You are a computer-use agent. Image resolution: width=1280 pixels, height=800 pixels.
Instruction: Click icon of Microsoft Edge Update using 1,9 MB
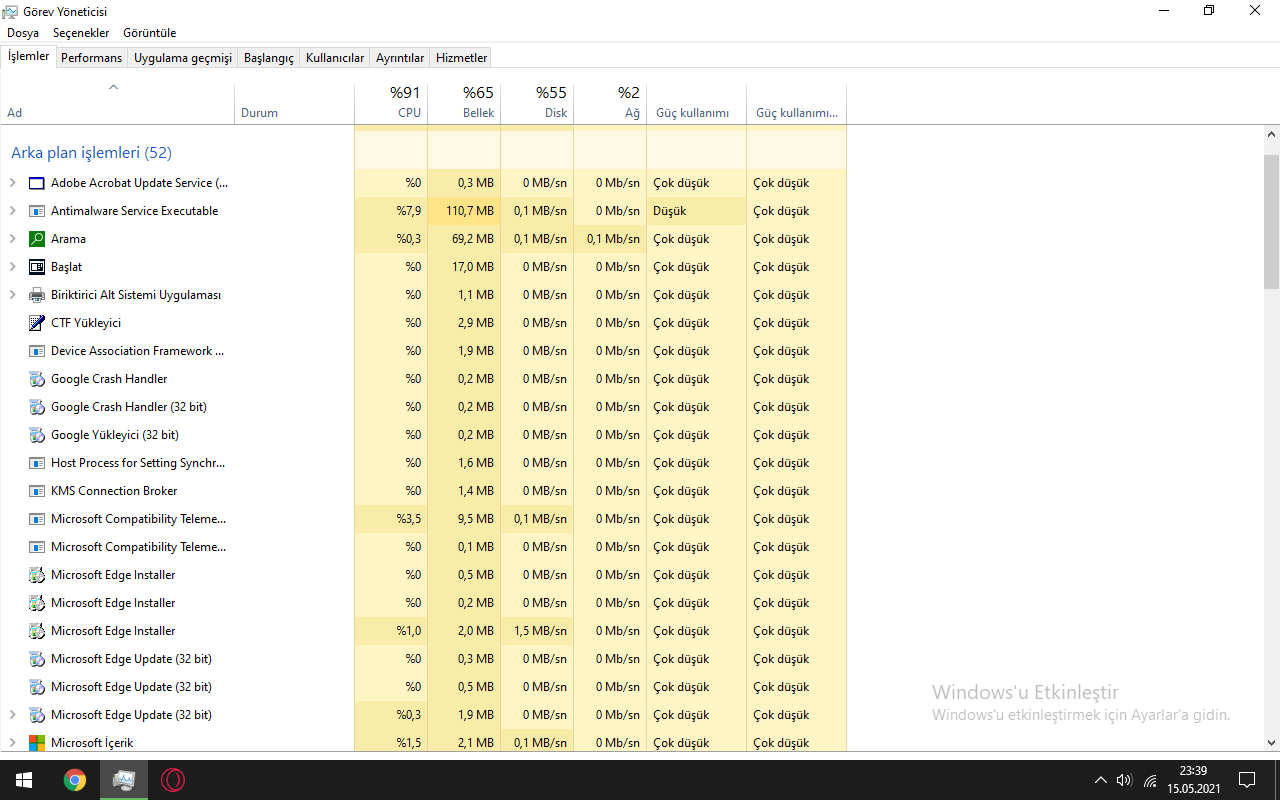point(37,715)
